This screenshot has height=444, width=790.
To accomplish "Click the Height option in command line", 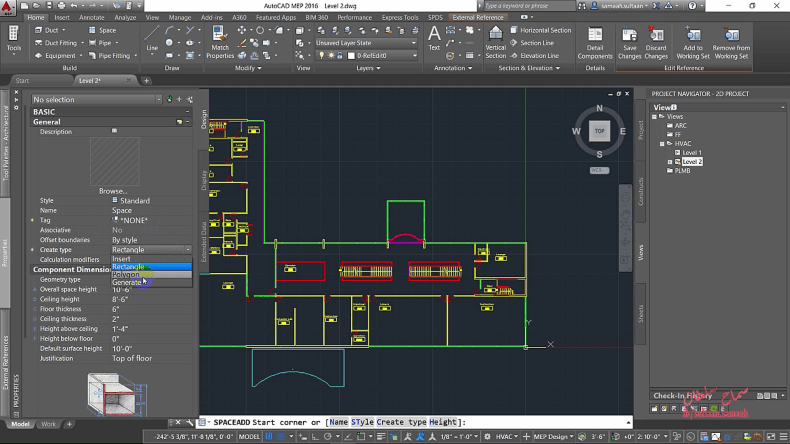I will 442,422.
